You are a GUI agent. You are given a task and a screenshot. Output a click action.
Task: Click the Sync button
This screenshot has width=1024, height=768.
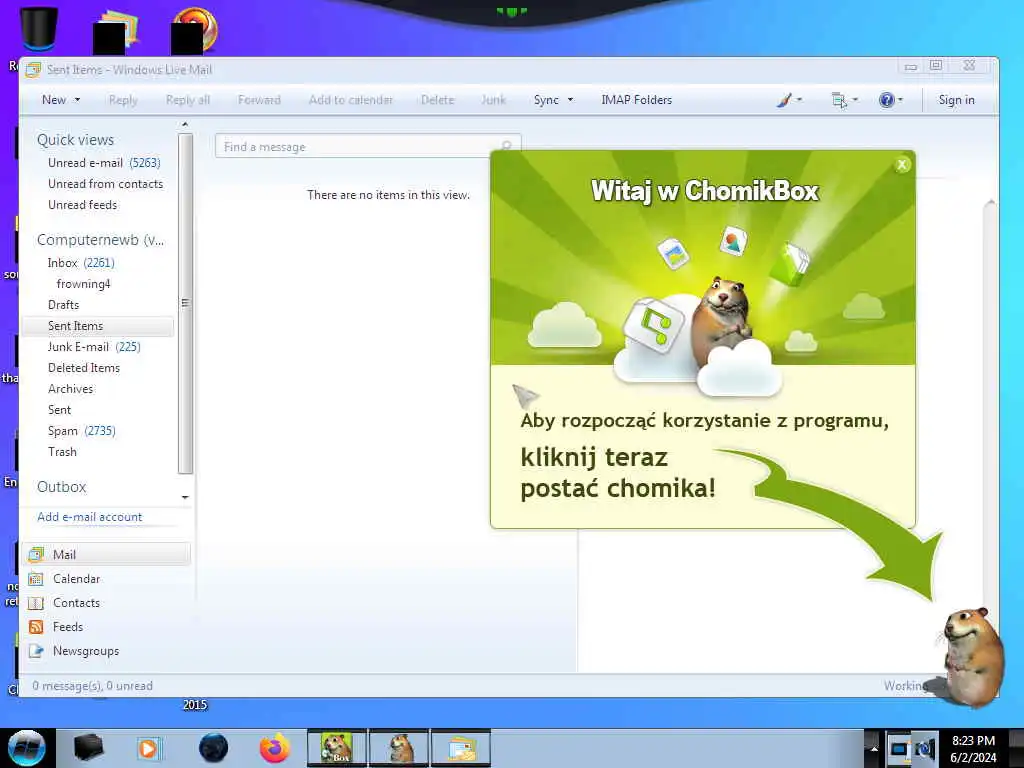(546, 100)
